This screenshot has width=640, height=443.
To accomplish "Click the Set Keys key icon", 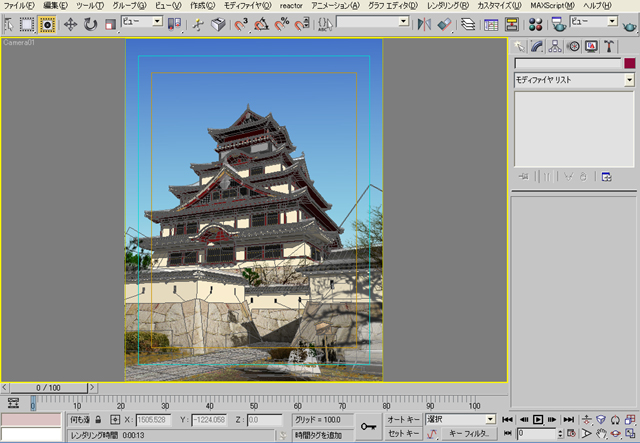I will (369, 426).
